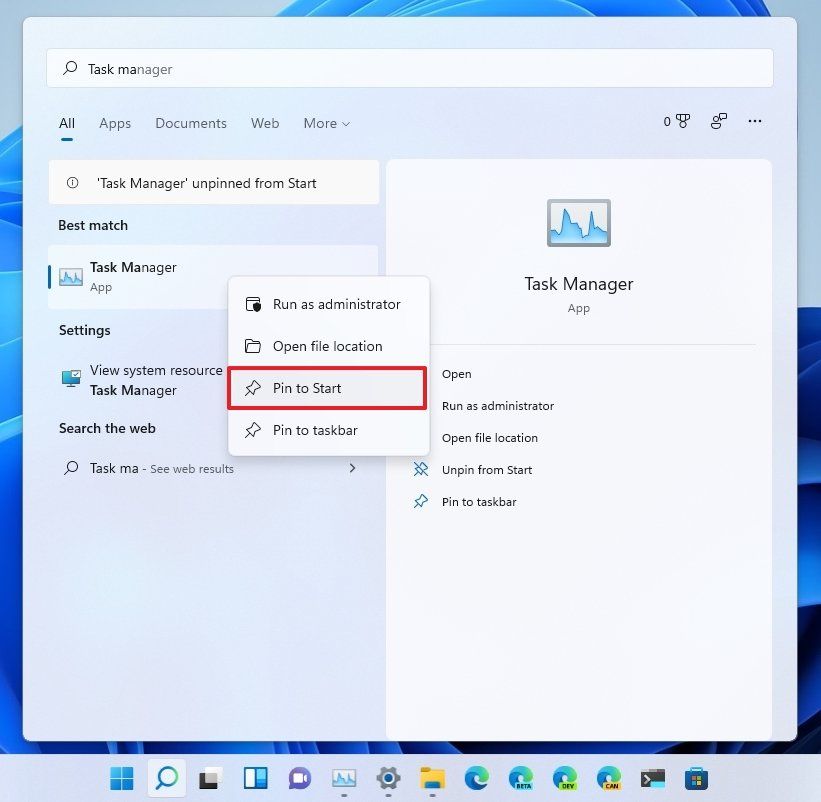Open account options via profile icon
Screen dimensions: 821x802
pos(717,121)
